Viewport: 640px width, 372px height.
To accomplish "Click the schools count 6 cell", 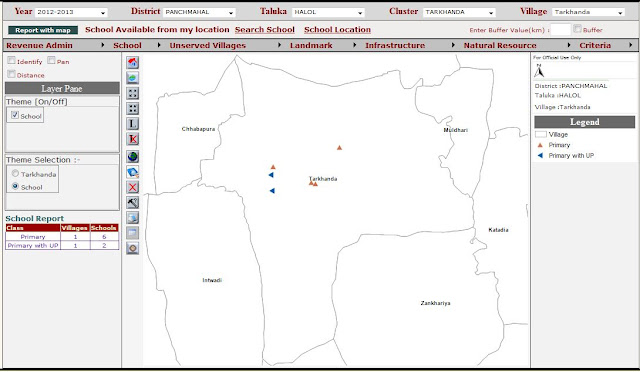I will click(104, 236).
